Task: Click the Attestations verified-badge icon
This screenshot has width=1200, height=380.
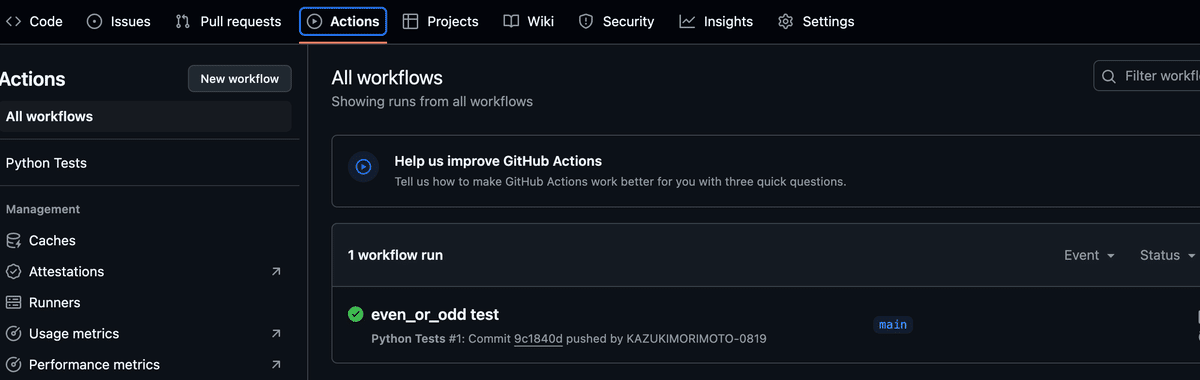Action: click(14, 271)
